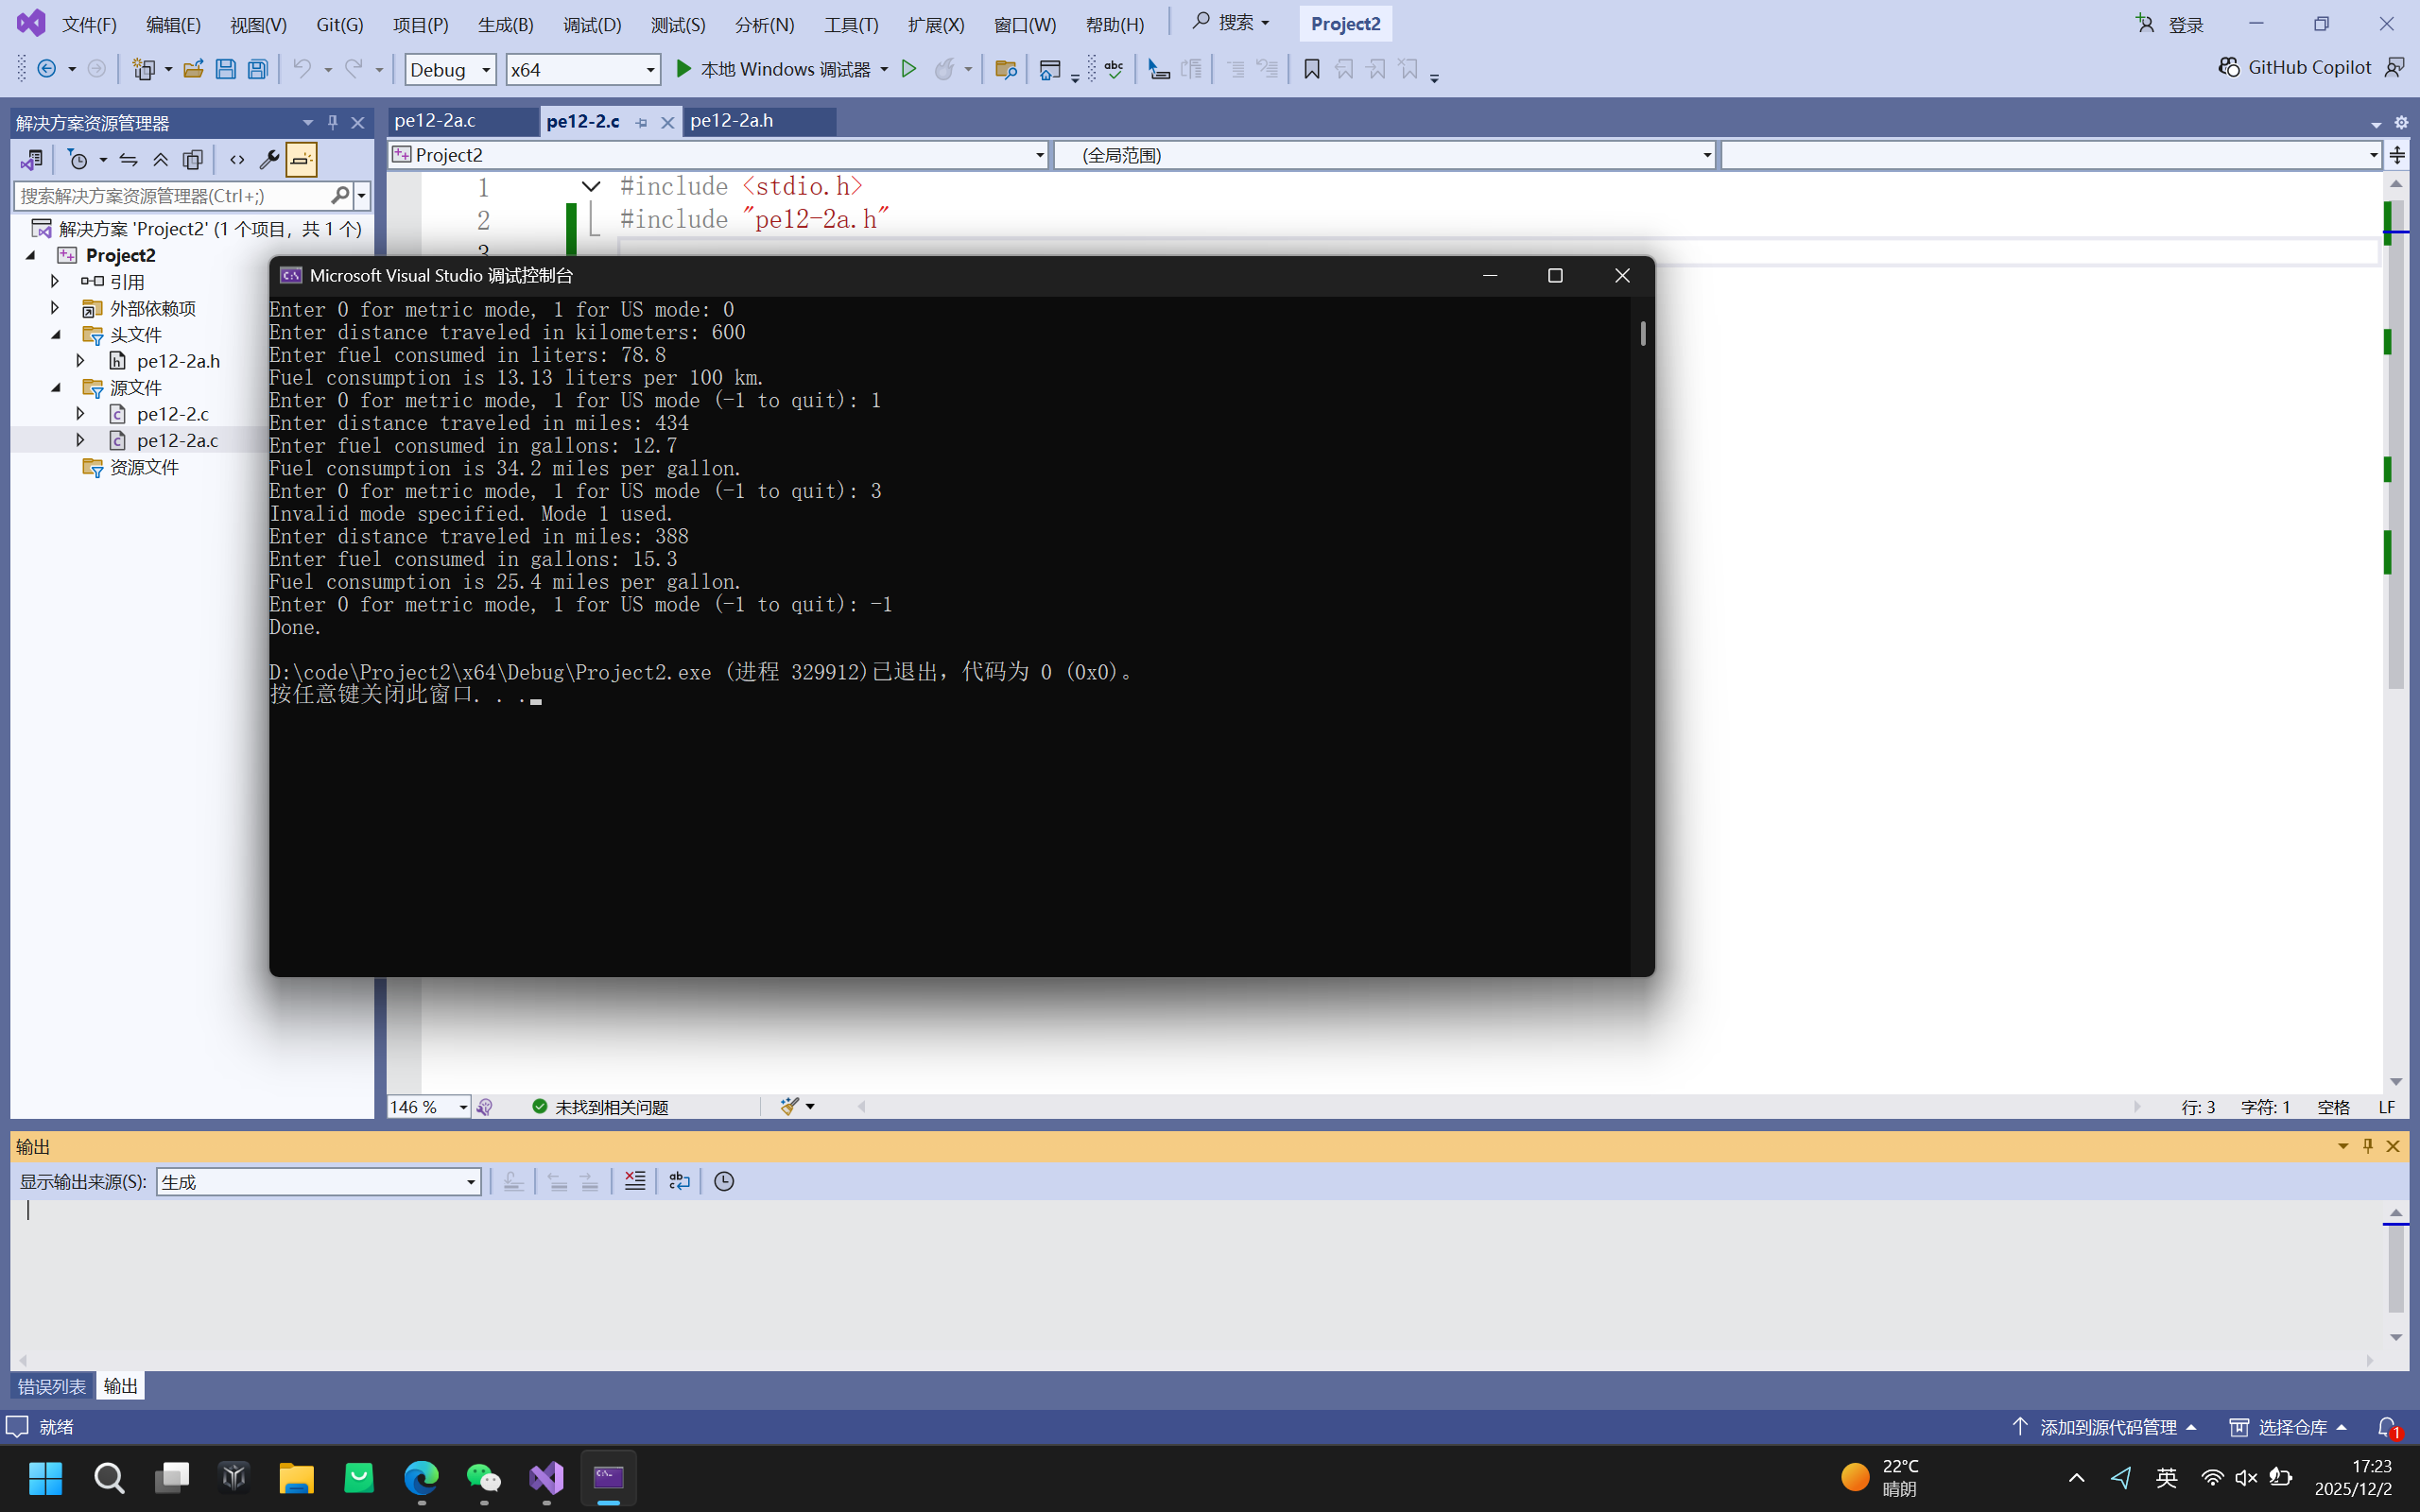Open Properties wrench icon in Solution Explorer
The image size is (2420, 1512).
[268, 160]
